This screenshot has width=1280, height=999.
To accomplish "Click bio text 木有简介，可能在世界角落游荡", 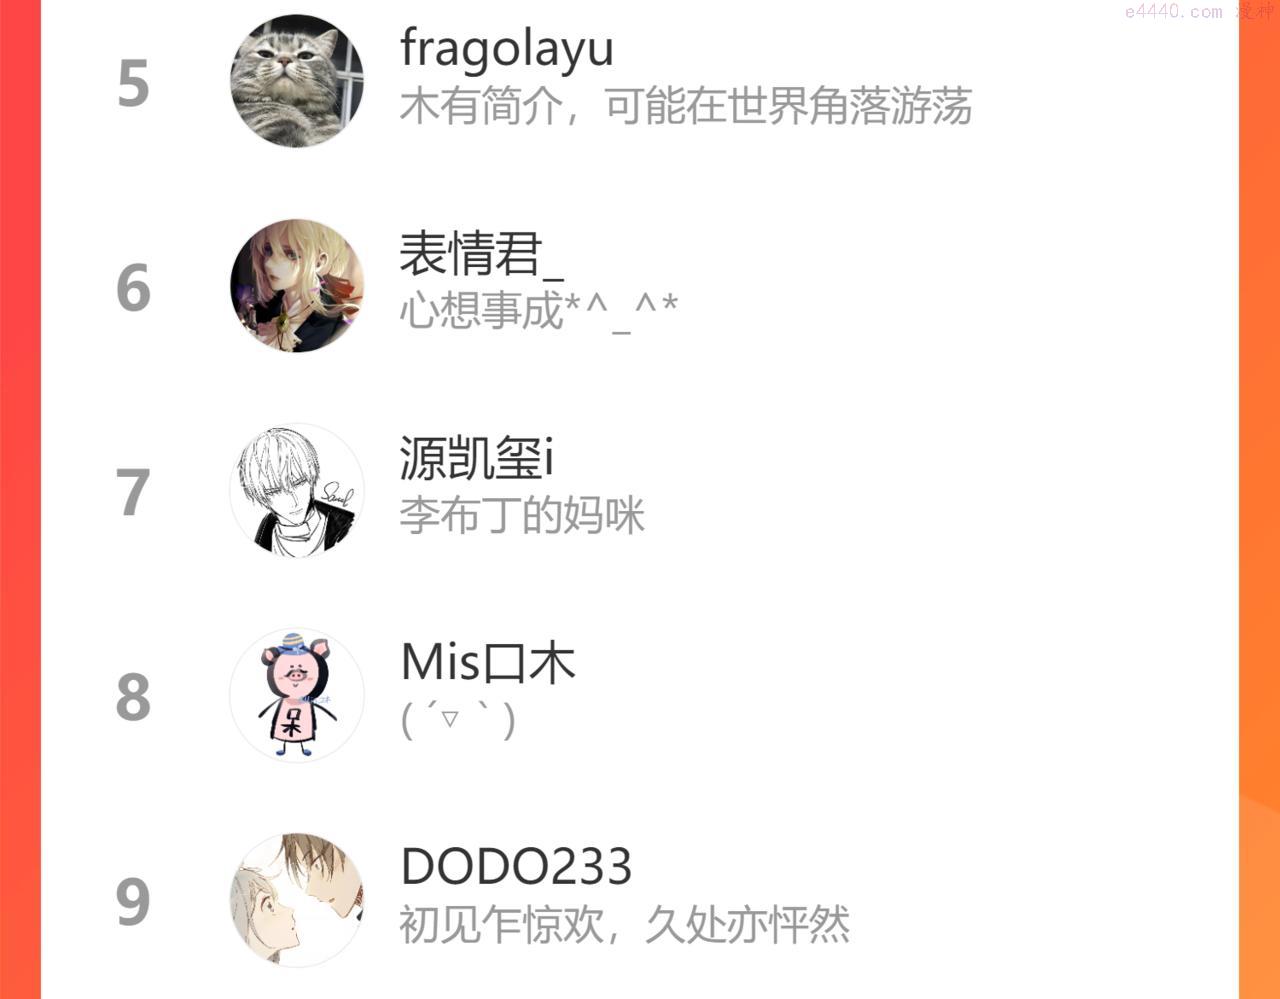I will [686, 106].
